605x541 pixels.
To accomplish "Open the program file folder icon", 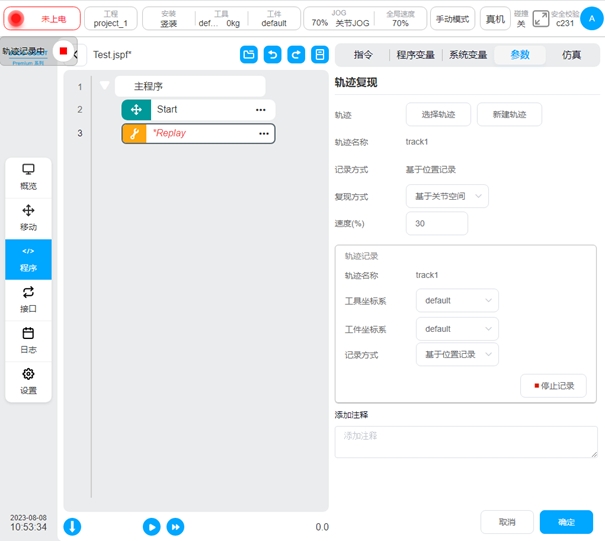I will [x=249, y=55].
